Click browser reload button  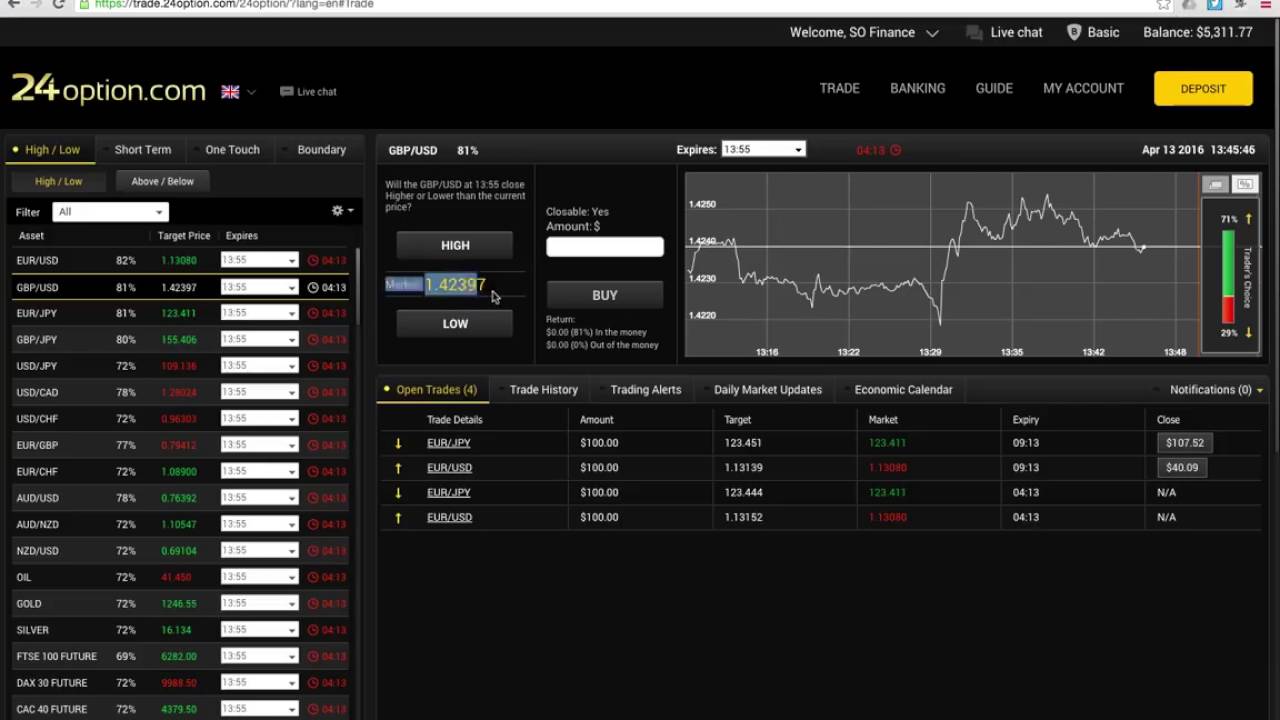click(59, 4)
